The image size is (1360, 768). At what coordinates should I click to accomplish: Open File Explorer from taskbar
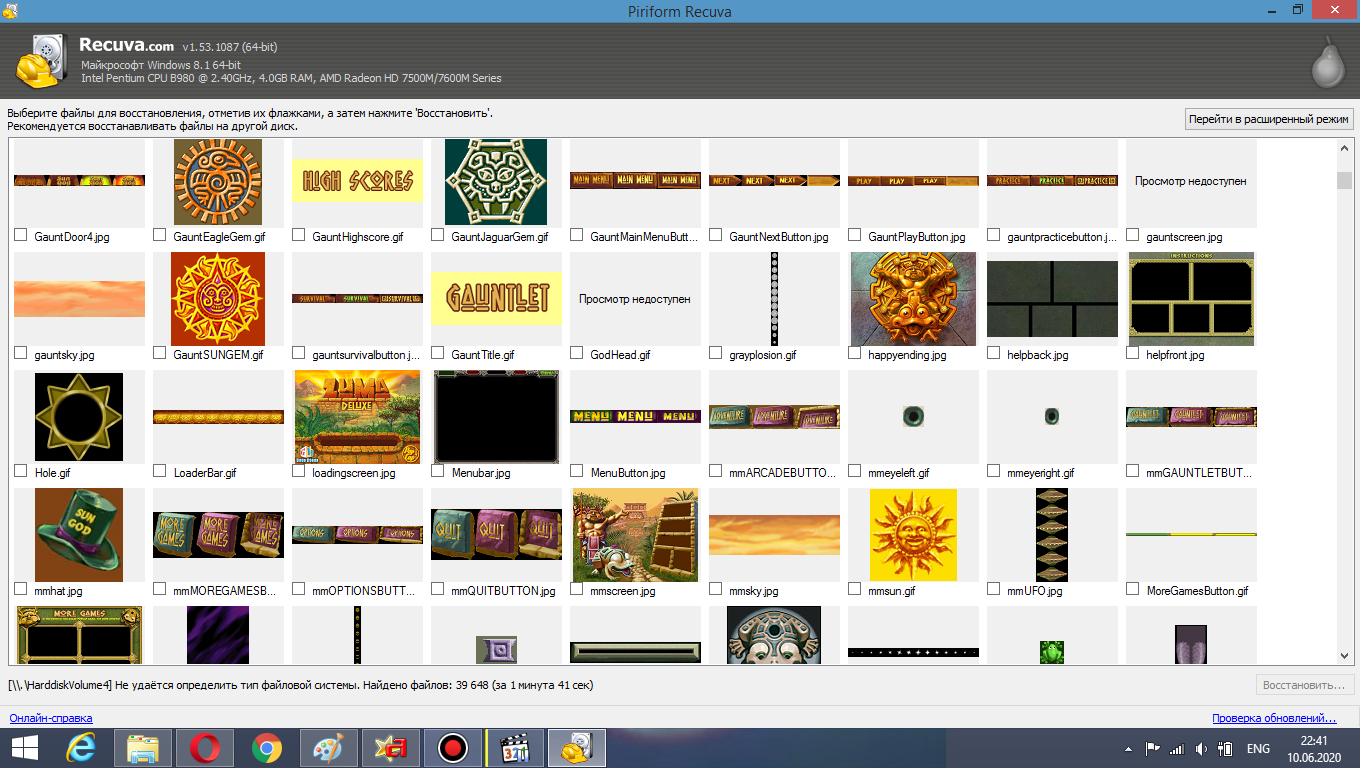[x=143, y=747]
